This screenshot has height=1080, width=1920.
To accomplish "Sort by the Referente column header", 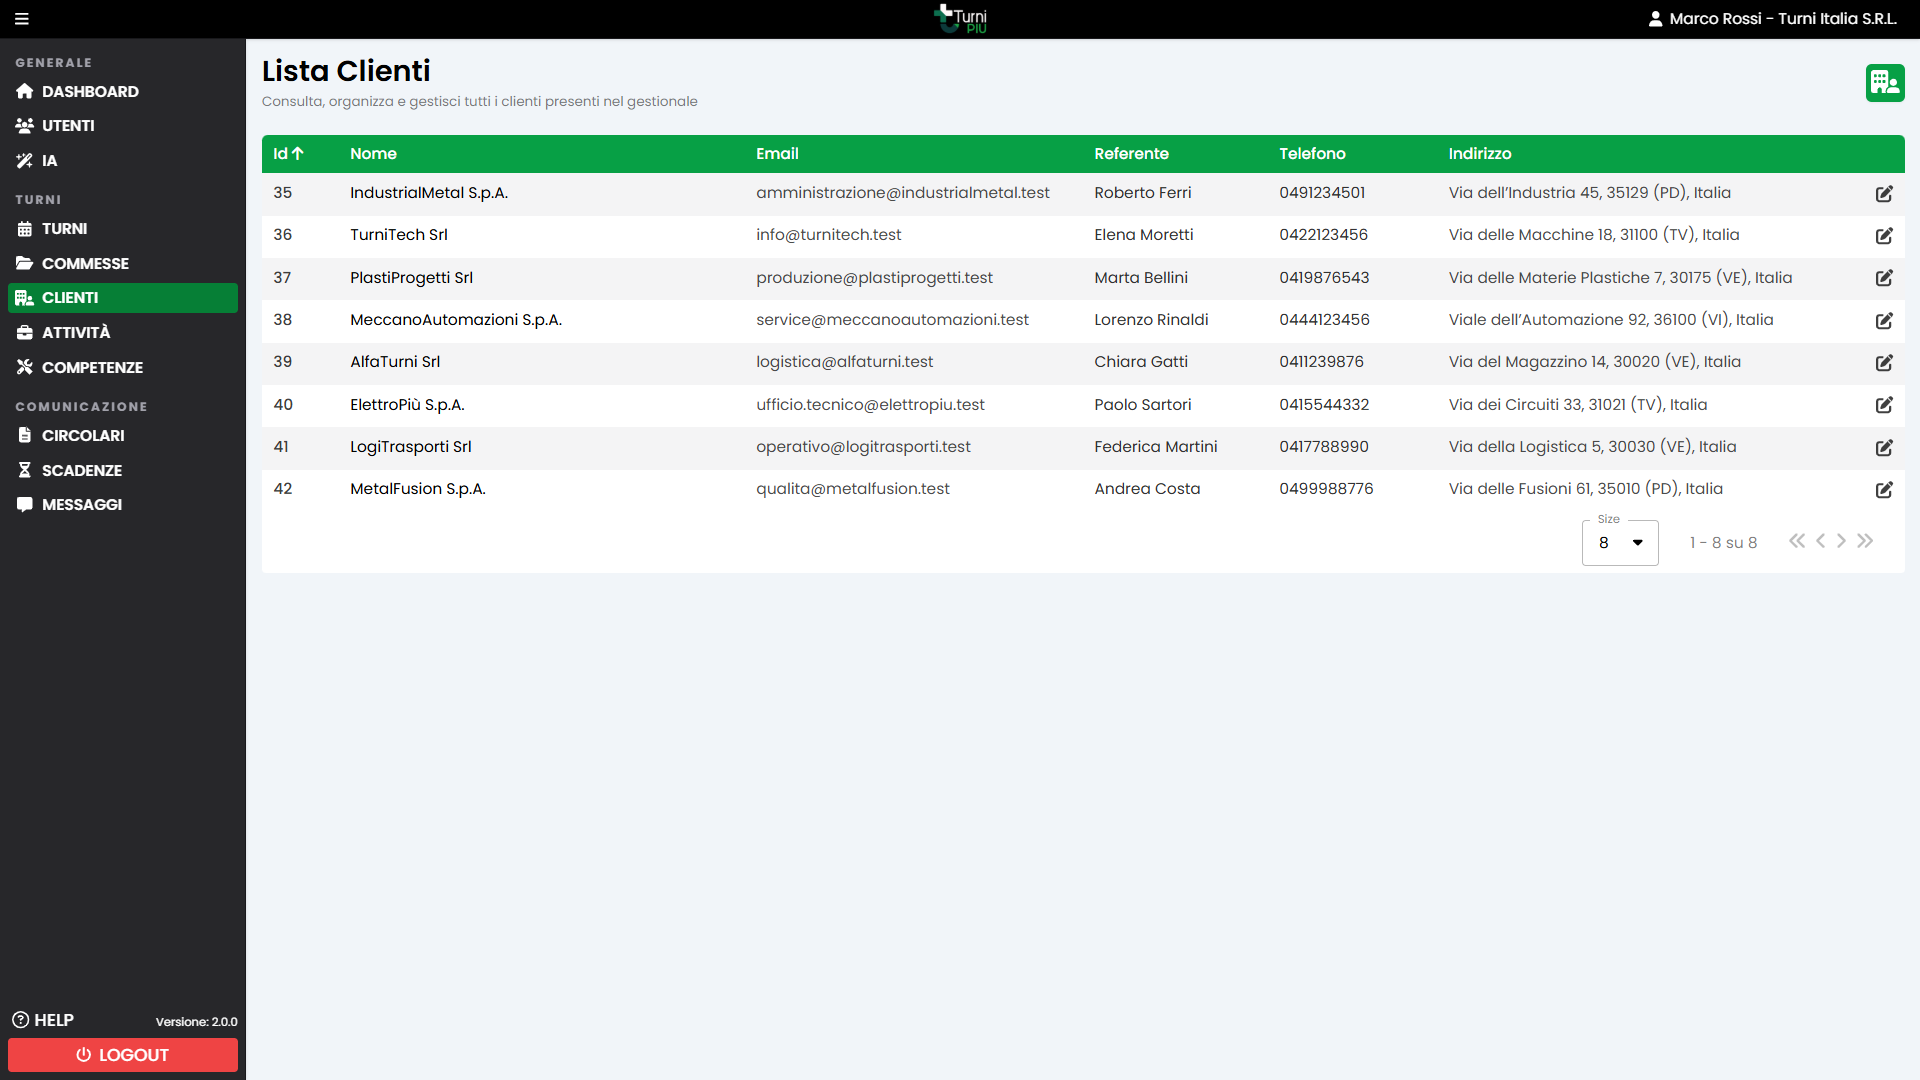I will coord(1131,154).
